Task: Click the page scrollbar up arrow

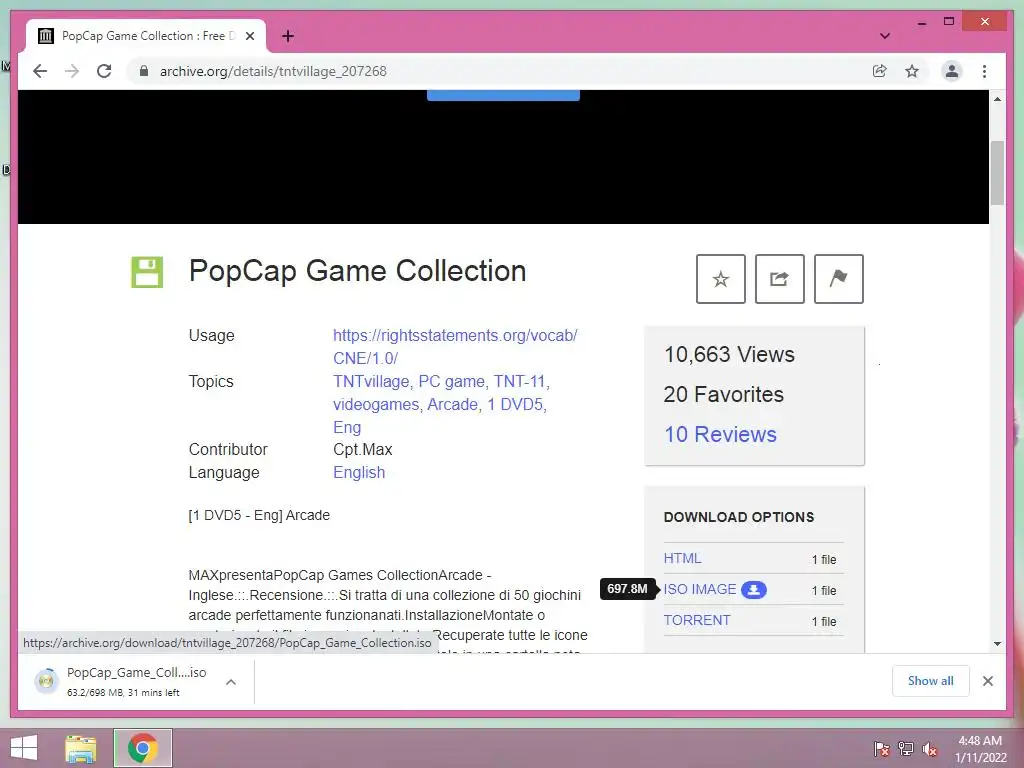Action: point(997,99)
